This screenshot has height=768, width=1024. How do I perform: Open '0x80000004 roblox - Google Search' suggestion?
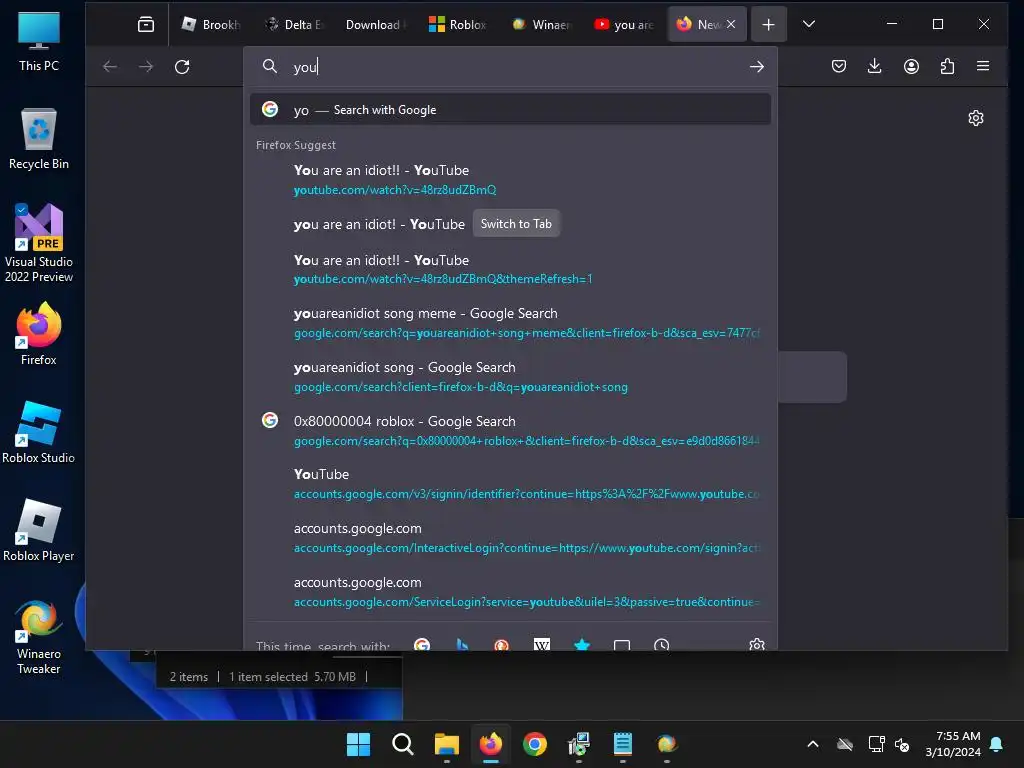(x=510, y=431)
